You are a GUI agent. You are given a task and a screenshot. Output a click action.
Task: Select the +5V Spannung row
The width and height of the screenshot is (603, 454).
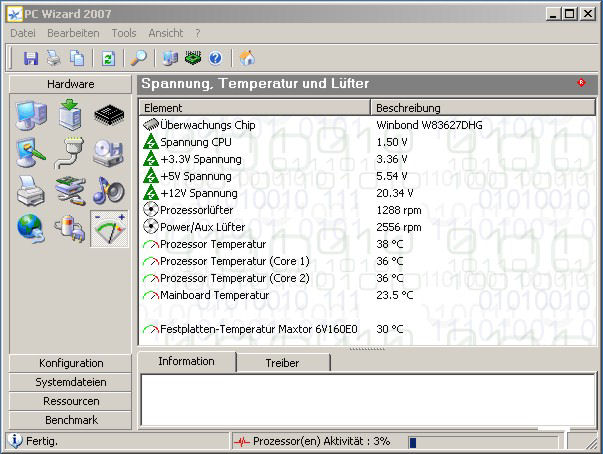click(367, 176)
